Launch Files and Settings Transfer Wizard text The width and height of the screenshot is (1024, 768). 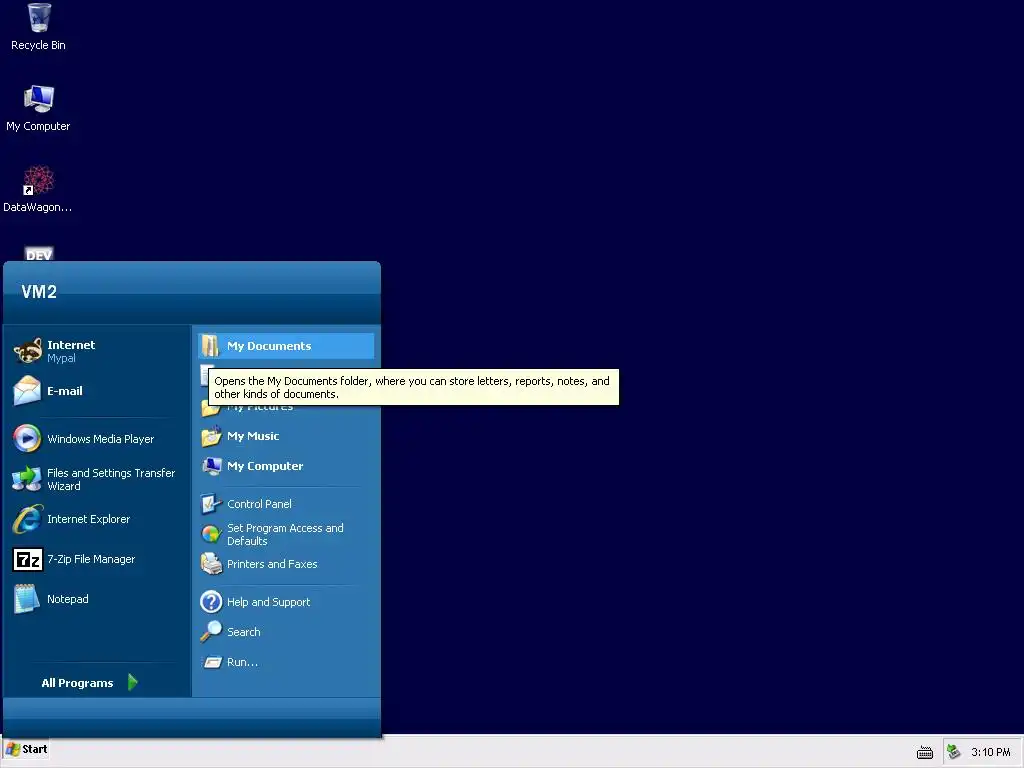click(x=111, y=479)
